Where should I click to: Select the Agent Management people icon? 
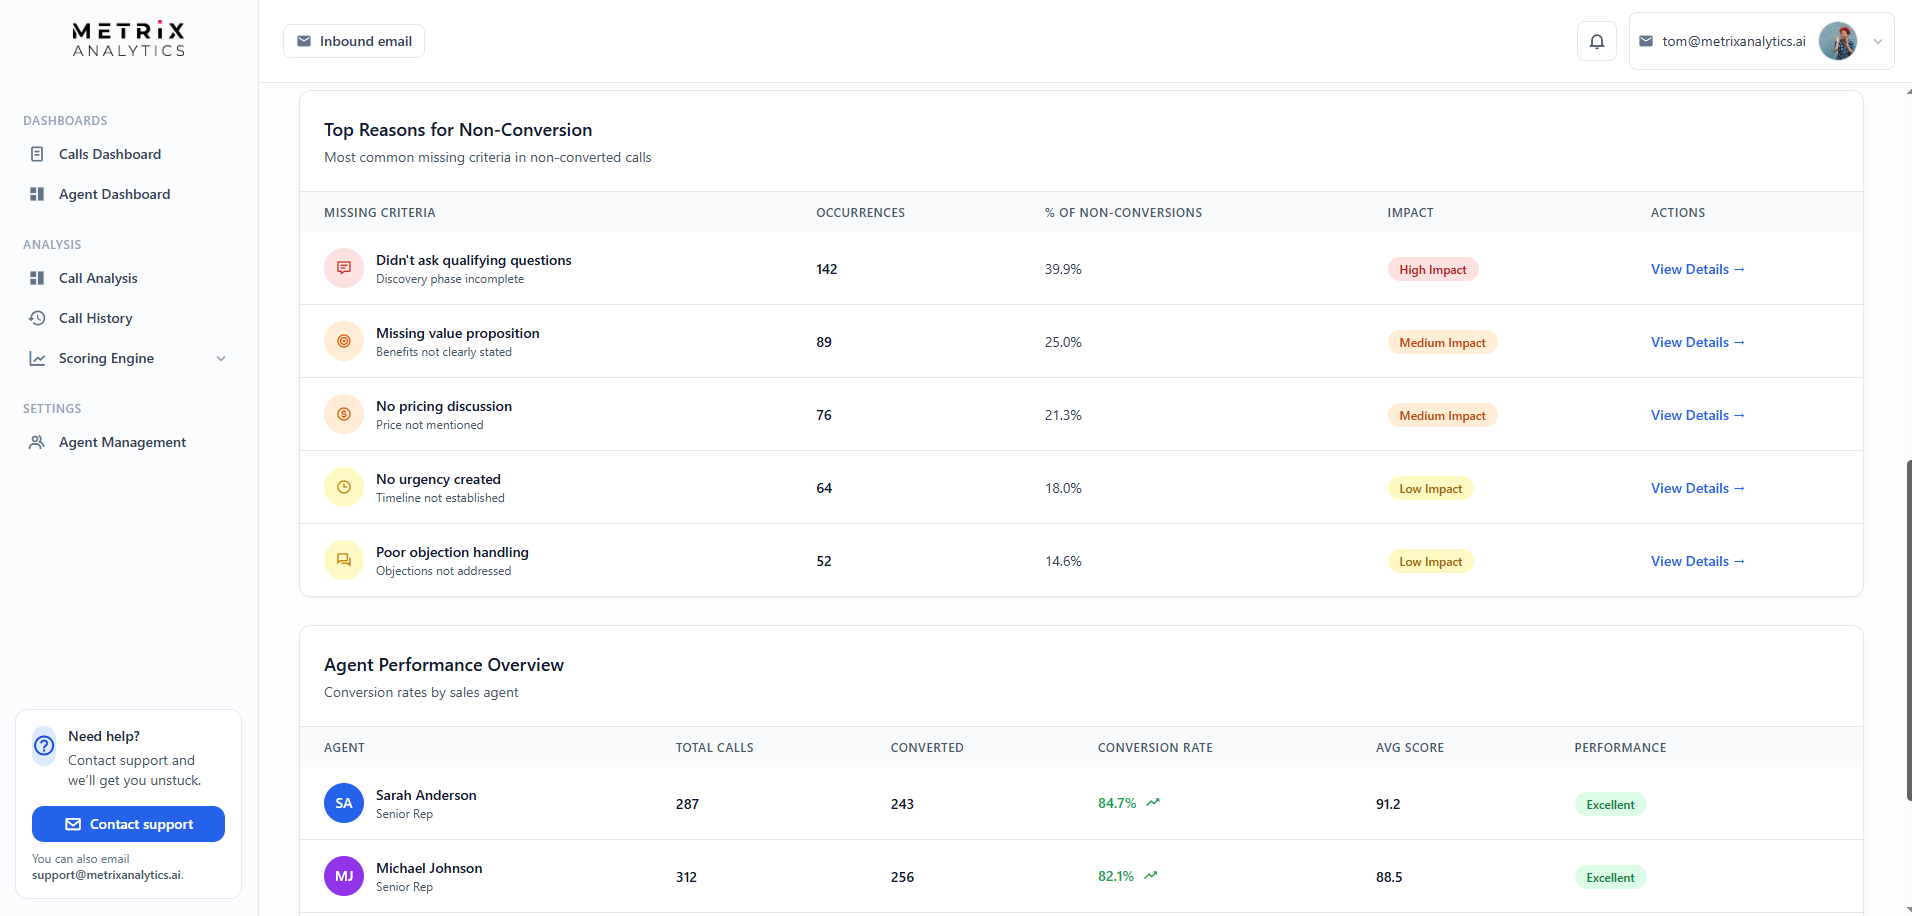tap(37, 442)
